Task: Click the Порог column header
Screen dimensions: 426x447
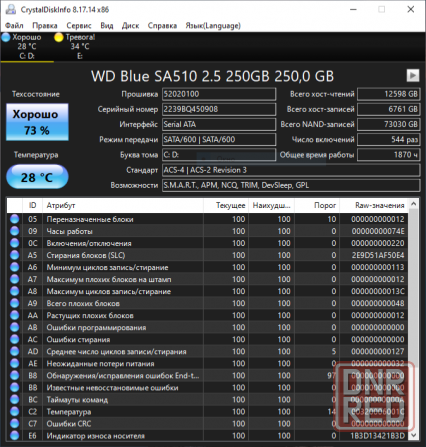Action: [x=317, y=205]
